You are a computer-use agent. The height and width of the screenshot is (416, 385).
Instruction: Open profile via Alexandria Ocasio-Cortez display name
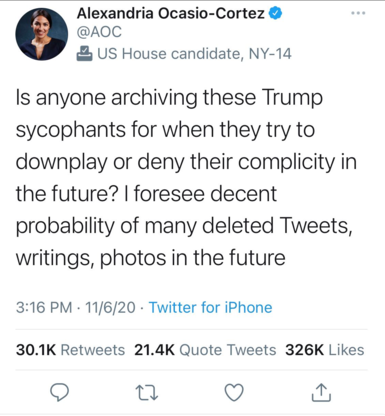170,13
